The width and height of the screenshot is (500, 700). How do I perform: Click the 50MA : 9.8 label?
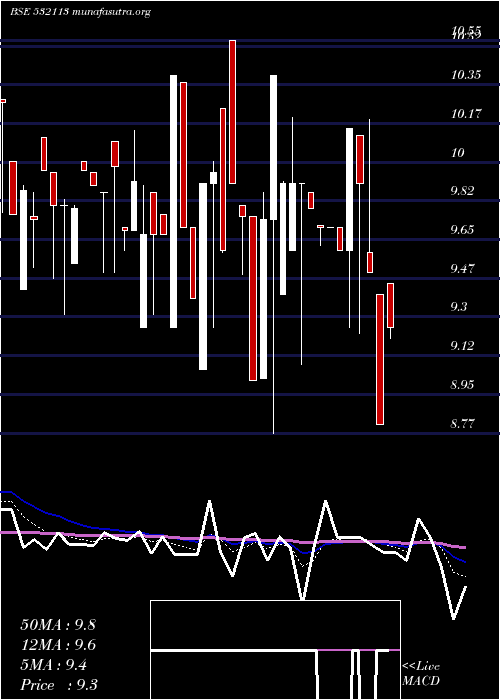click(x=58, y=625)
